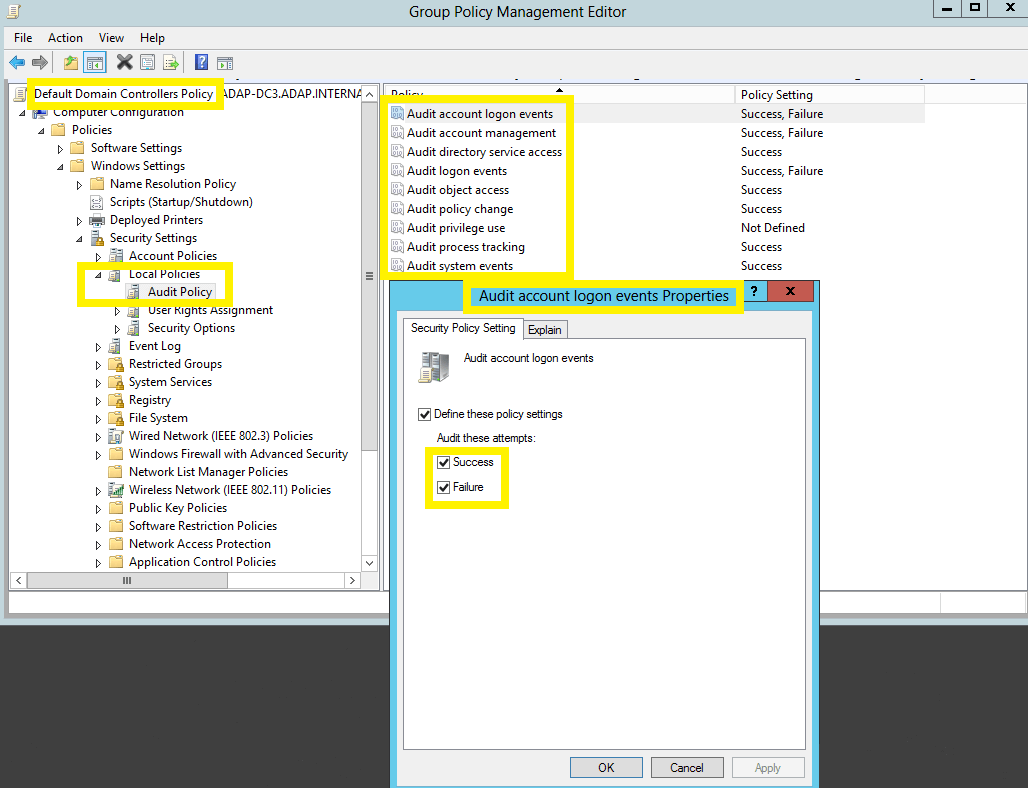Uncheck the Failure audit attempt checkbox
Image resolution: width=1028 pixels, height=788 pixels.
pyautogui.click(x=442, y=487)
